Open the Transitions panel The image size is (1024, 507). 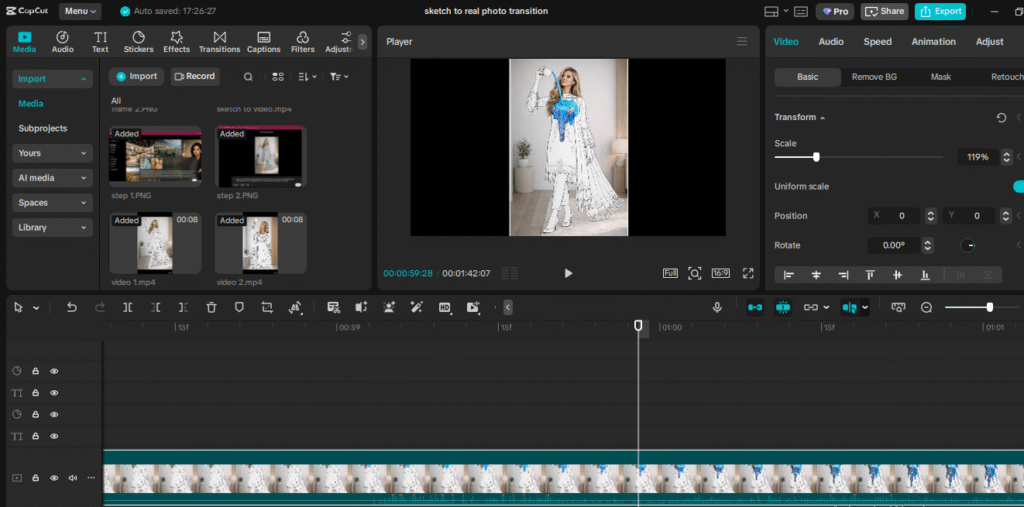[219, 41]
